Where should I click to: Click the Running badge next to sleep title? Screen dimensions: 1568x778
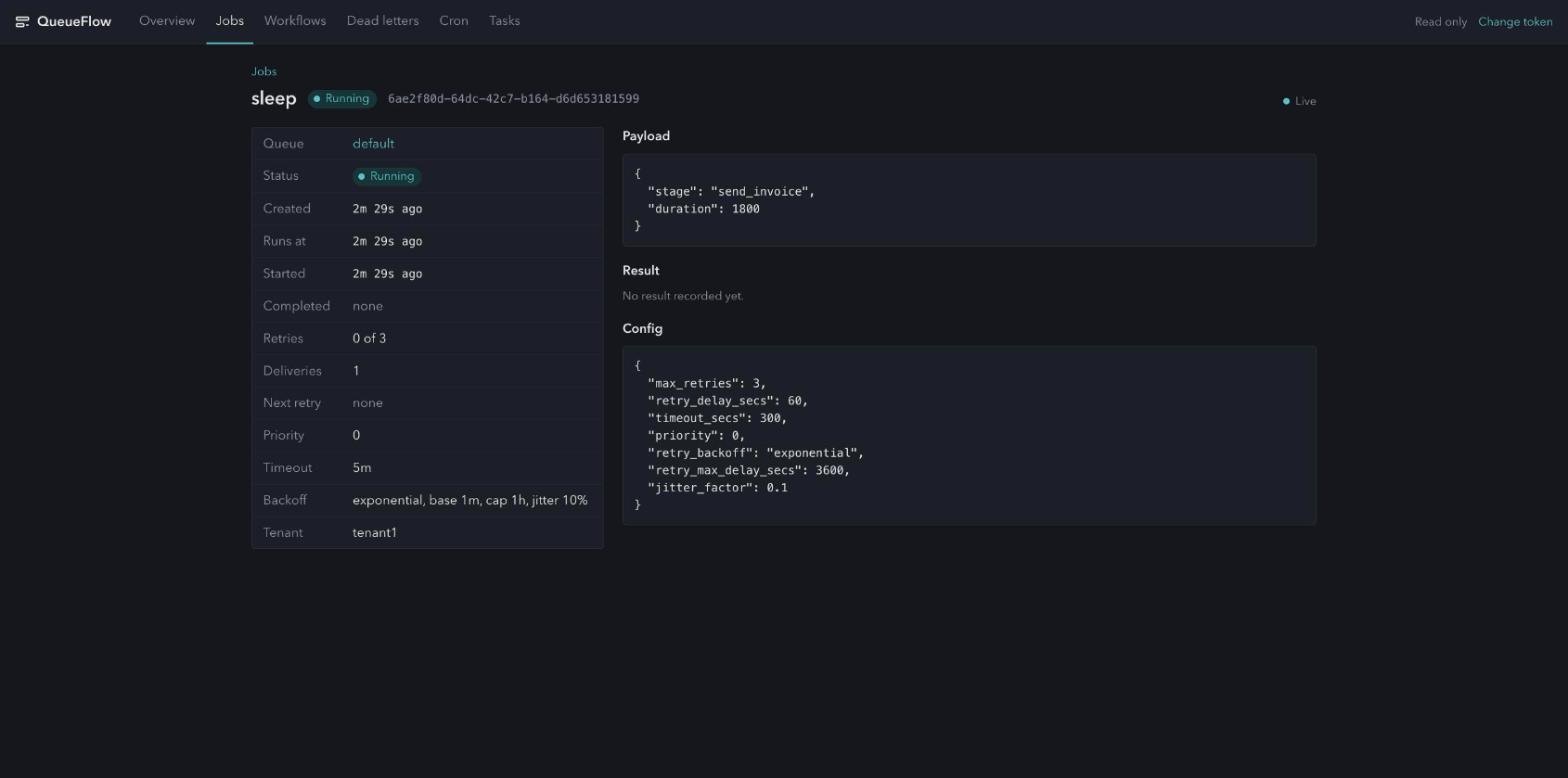(x=342, y=99)
